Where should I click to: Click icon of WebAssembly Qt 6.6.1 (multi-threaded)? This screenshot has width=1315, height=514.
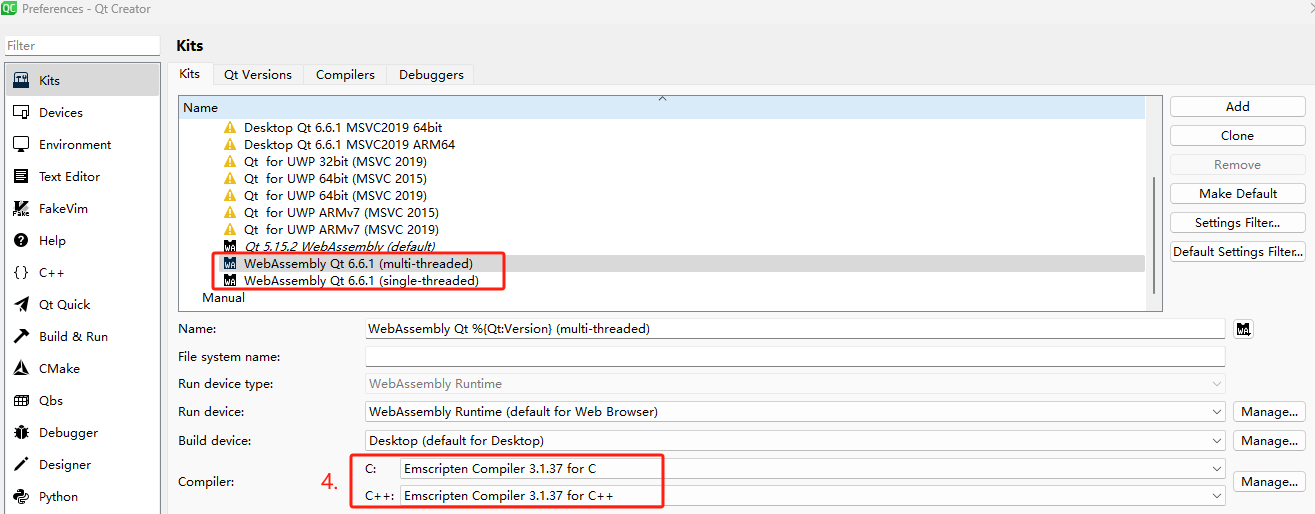[230, 264]
